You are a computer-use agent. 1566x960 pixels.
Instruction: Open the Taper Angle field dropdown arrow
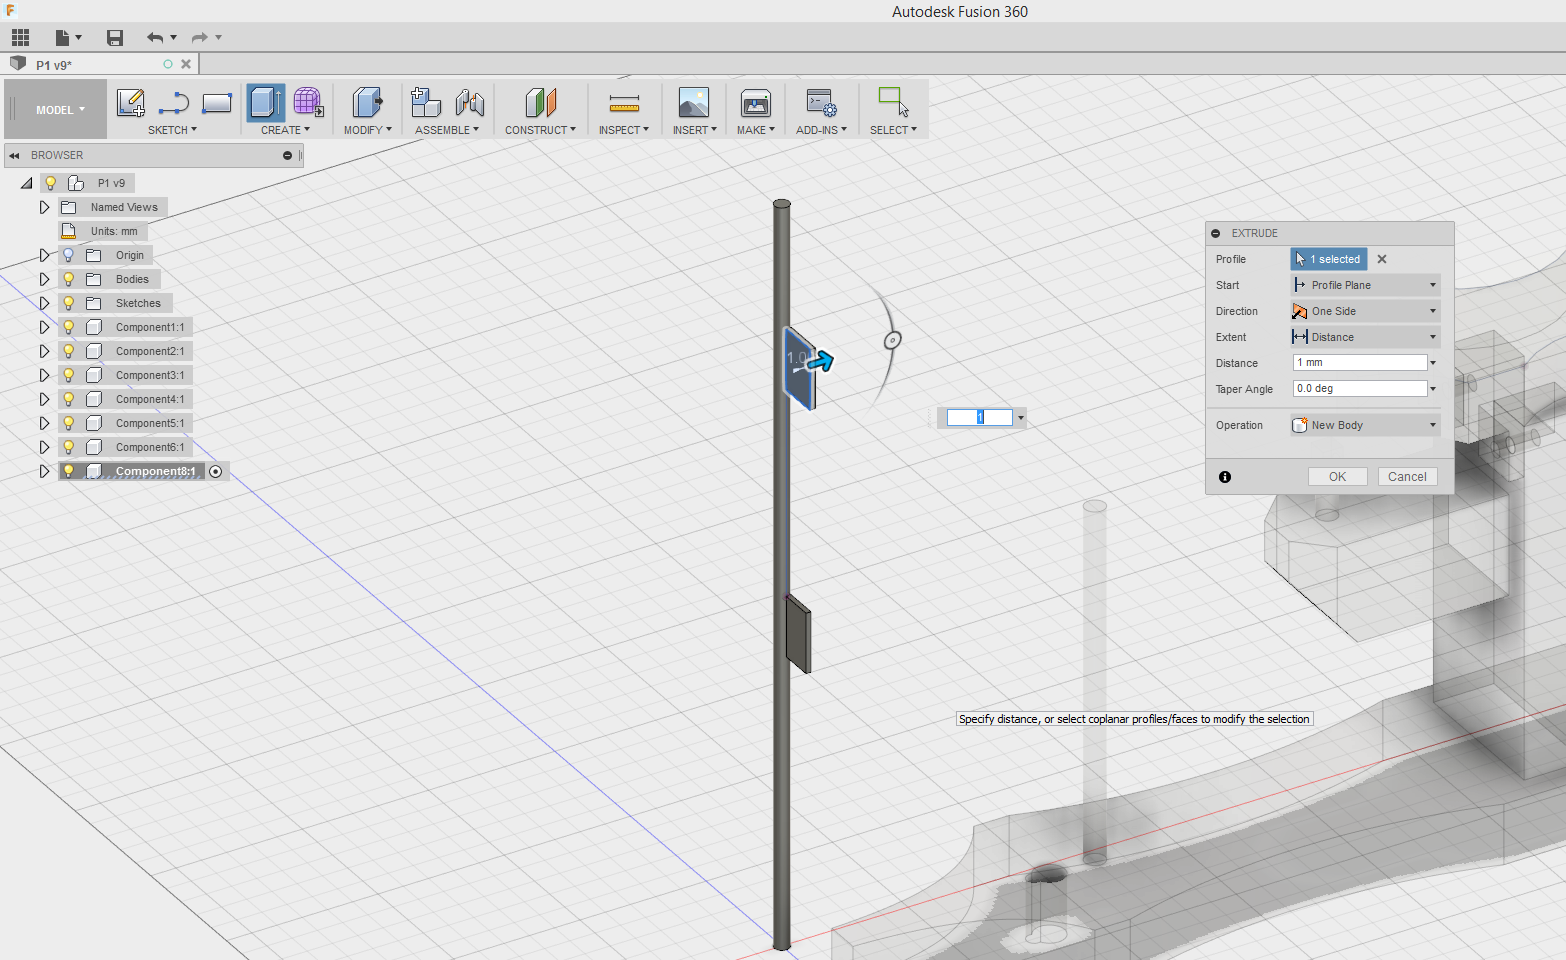tap(1433, 389)
